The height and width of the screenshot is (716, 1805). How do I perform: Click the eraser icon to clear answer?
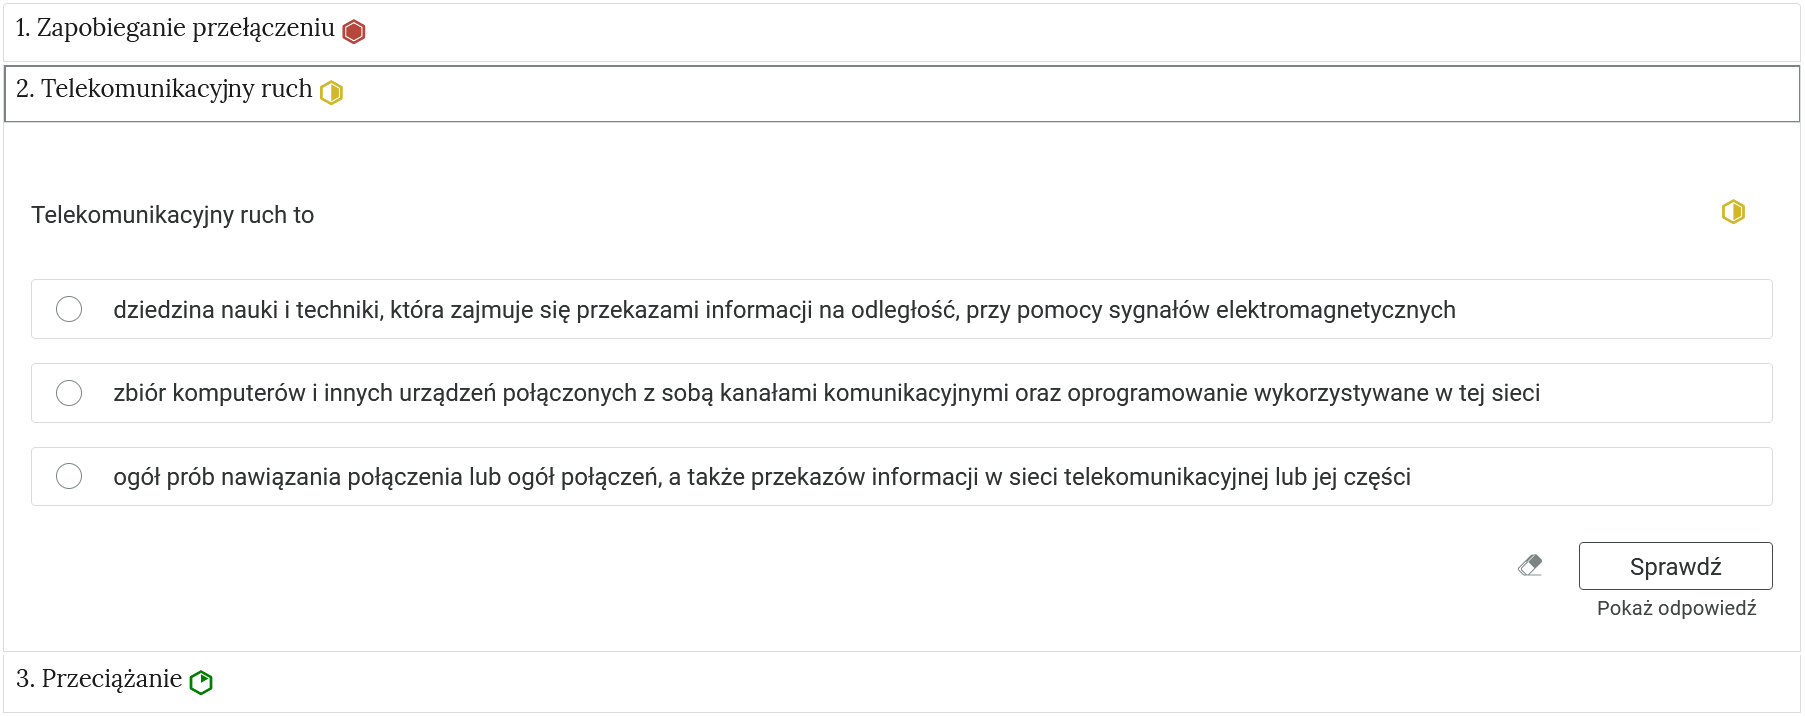1528,565
